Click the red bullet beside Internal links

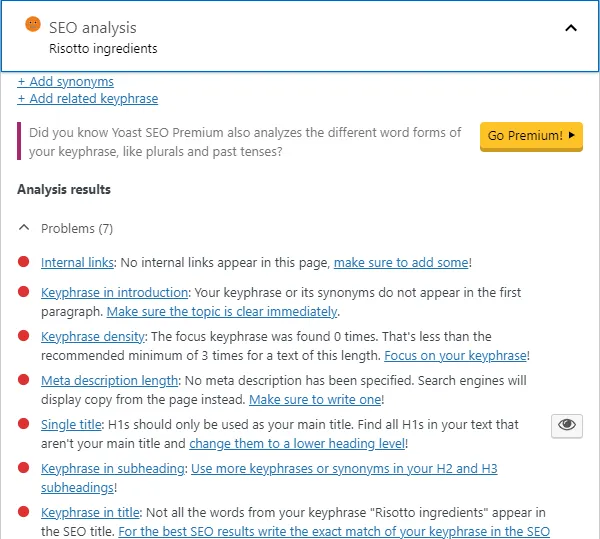[24, 262]
